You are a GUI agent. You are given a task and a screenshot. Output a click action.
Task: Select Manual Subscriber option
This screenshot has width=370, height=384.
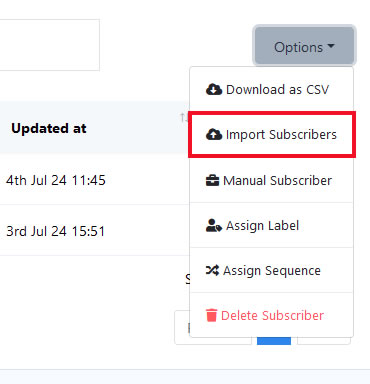[x=272, y=180]
